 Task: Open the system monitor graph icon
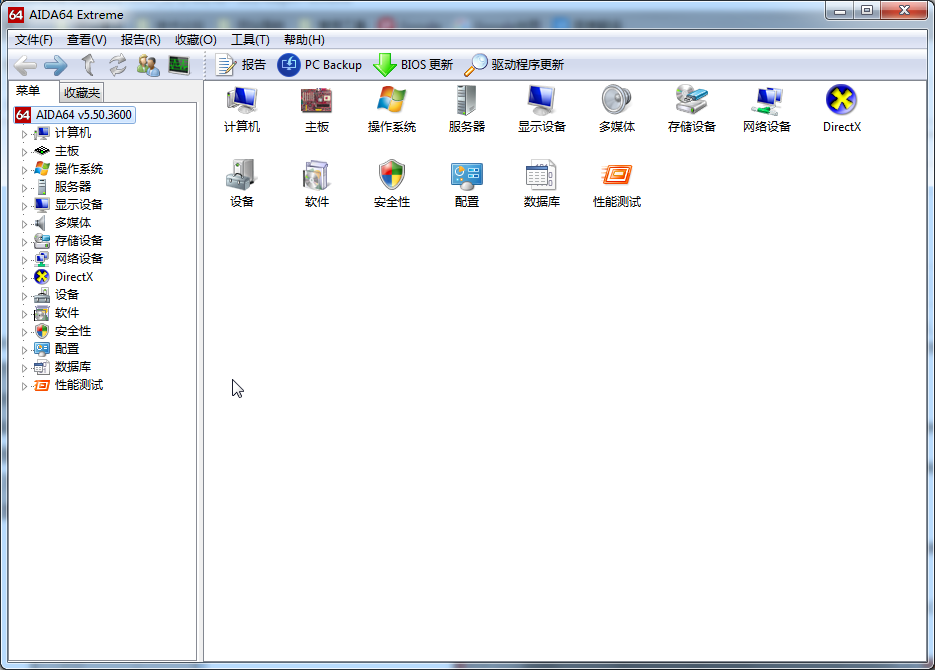(x=179, y=65)
